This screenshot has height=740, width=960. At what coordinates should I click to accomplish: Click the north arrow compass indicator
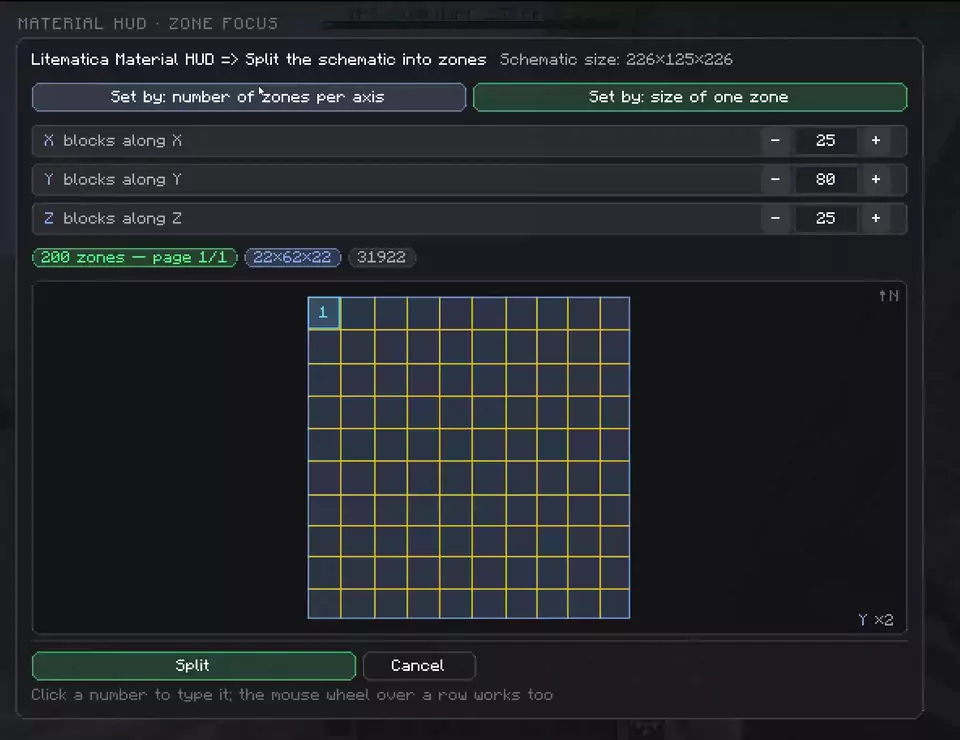tap(888, 296)
